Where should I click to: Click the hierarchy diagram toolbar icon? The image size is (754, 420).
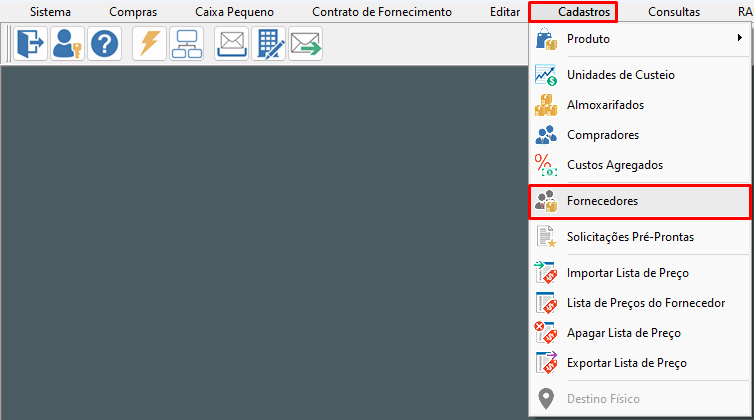tap(187, 44)
